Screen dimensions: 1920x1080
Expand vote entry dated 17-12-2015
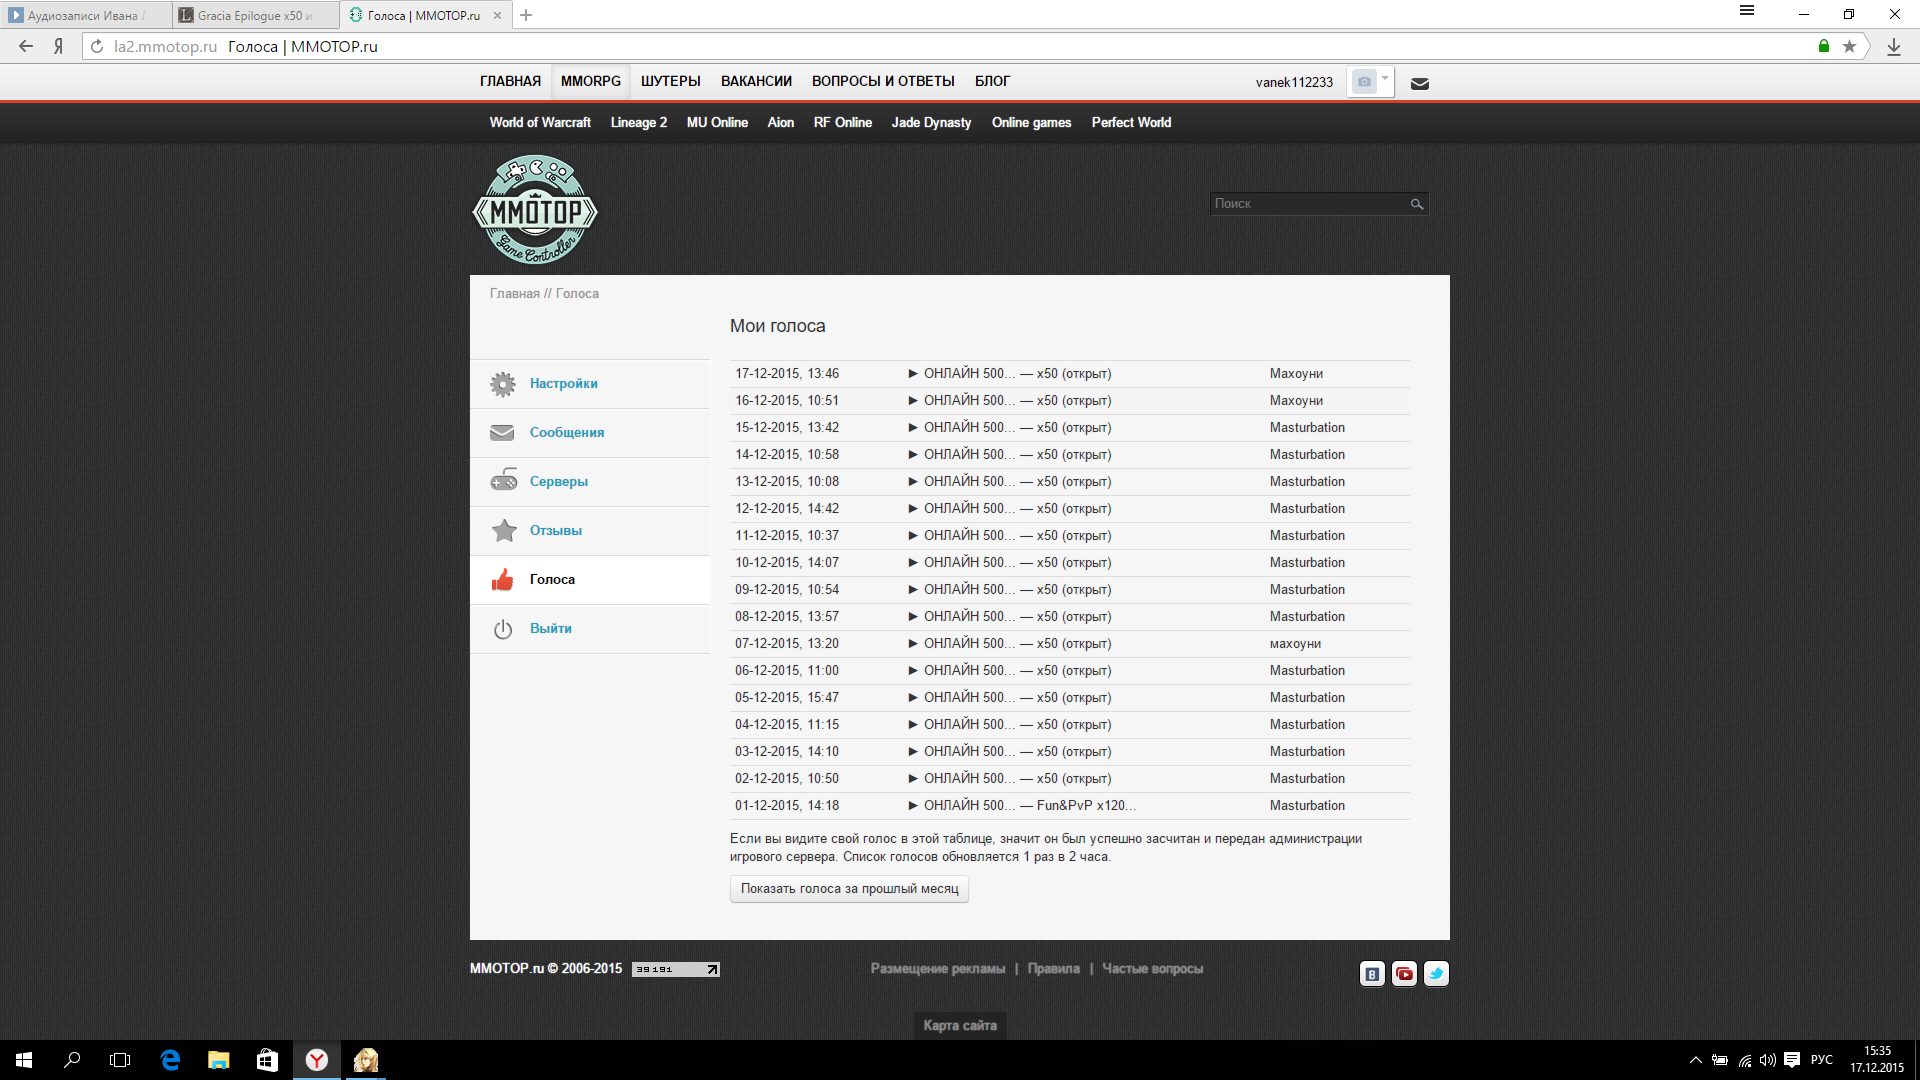(x=913, y=374)
